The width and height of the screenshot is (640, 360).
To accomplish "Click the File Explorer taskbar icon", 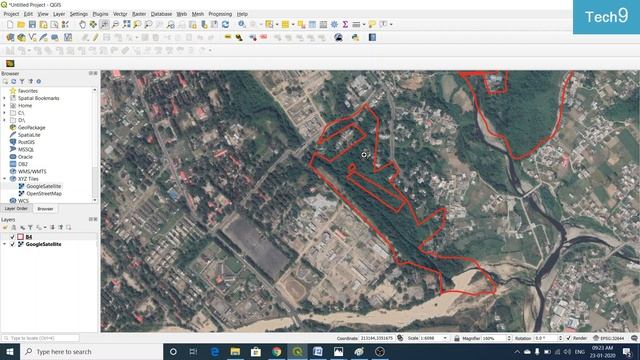I will (x=235, y=352).
